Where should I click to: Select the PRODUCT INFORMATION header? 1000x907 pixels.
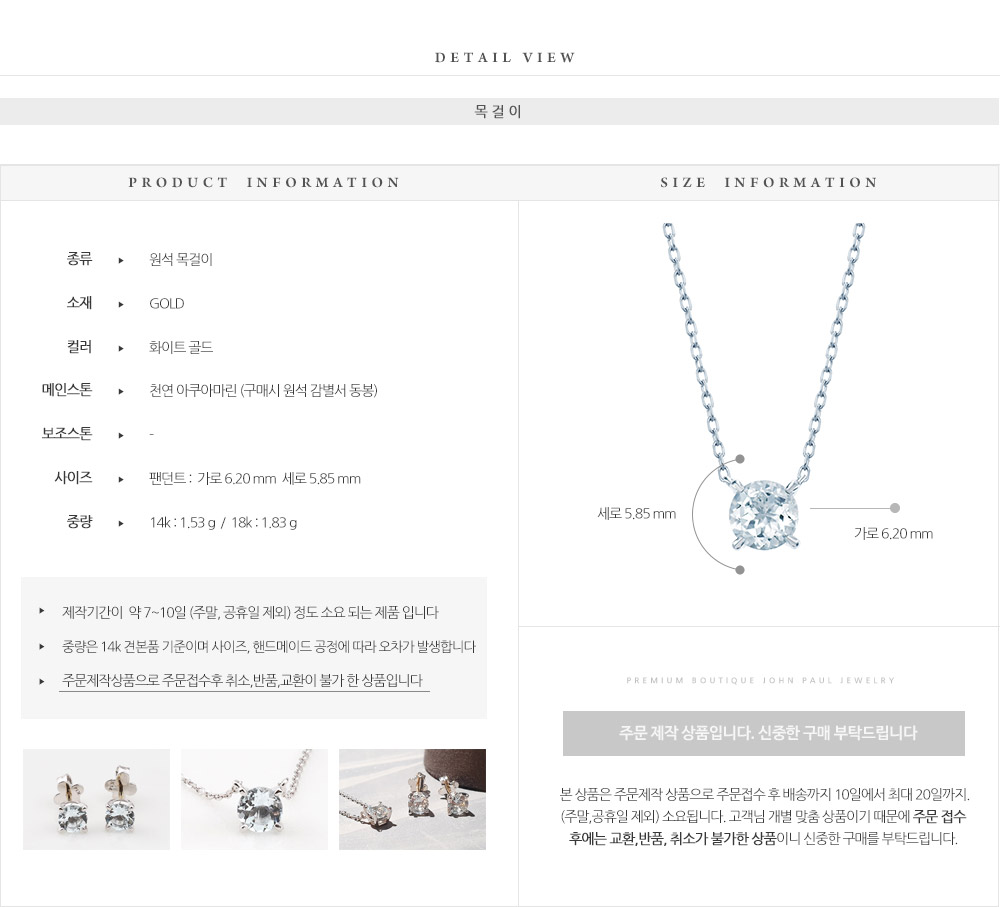[264, 182]
